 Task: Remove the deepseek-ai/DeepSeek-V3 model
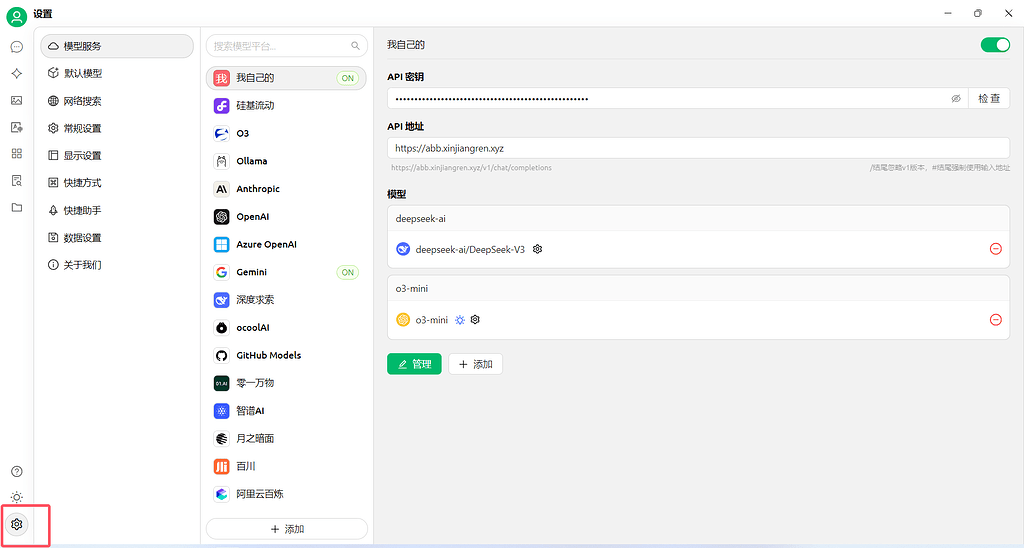[996, 249]
